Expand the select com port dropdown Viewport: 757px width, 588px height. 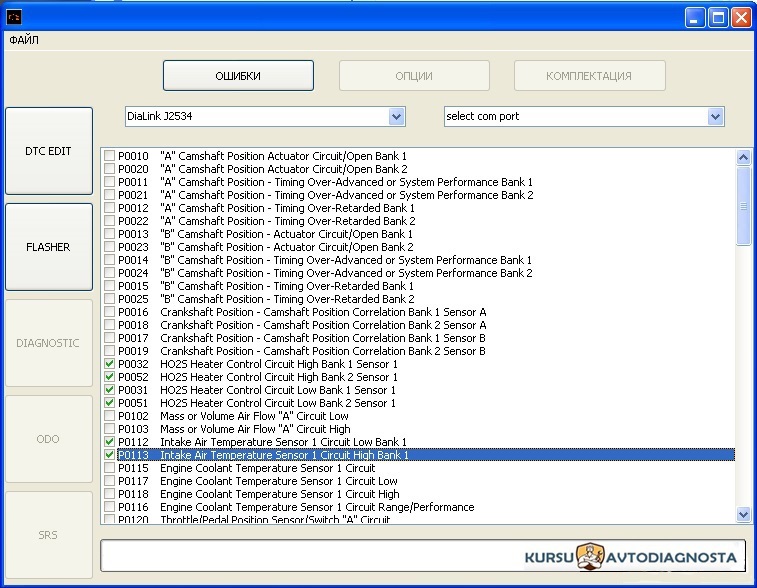[715, 116]
